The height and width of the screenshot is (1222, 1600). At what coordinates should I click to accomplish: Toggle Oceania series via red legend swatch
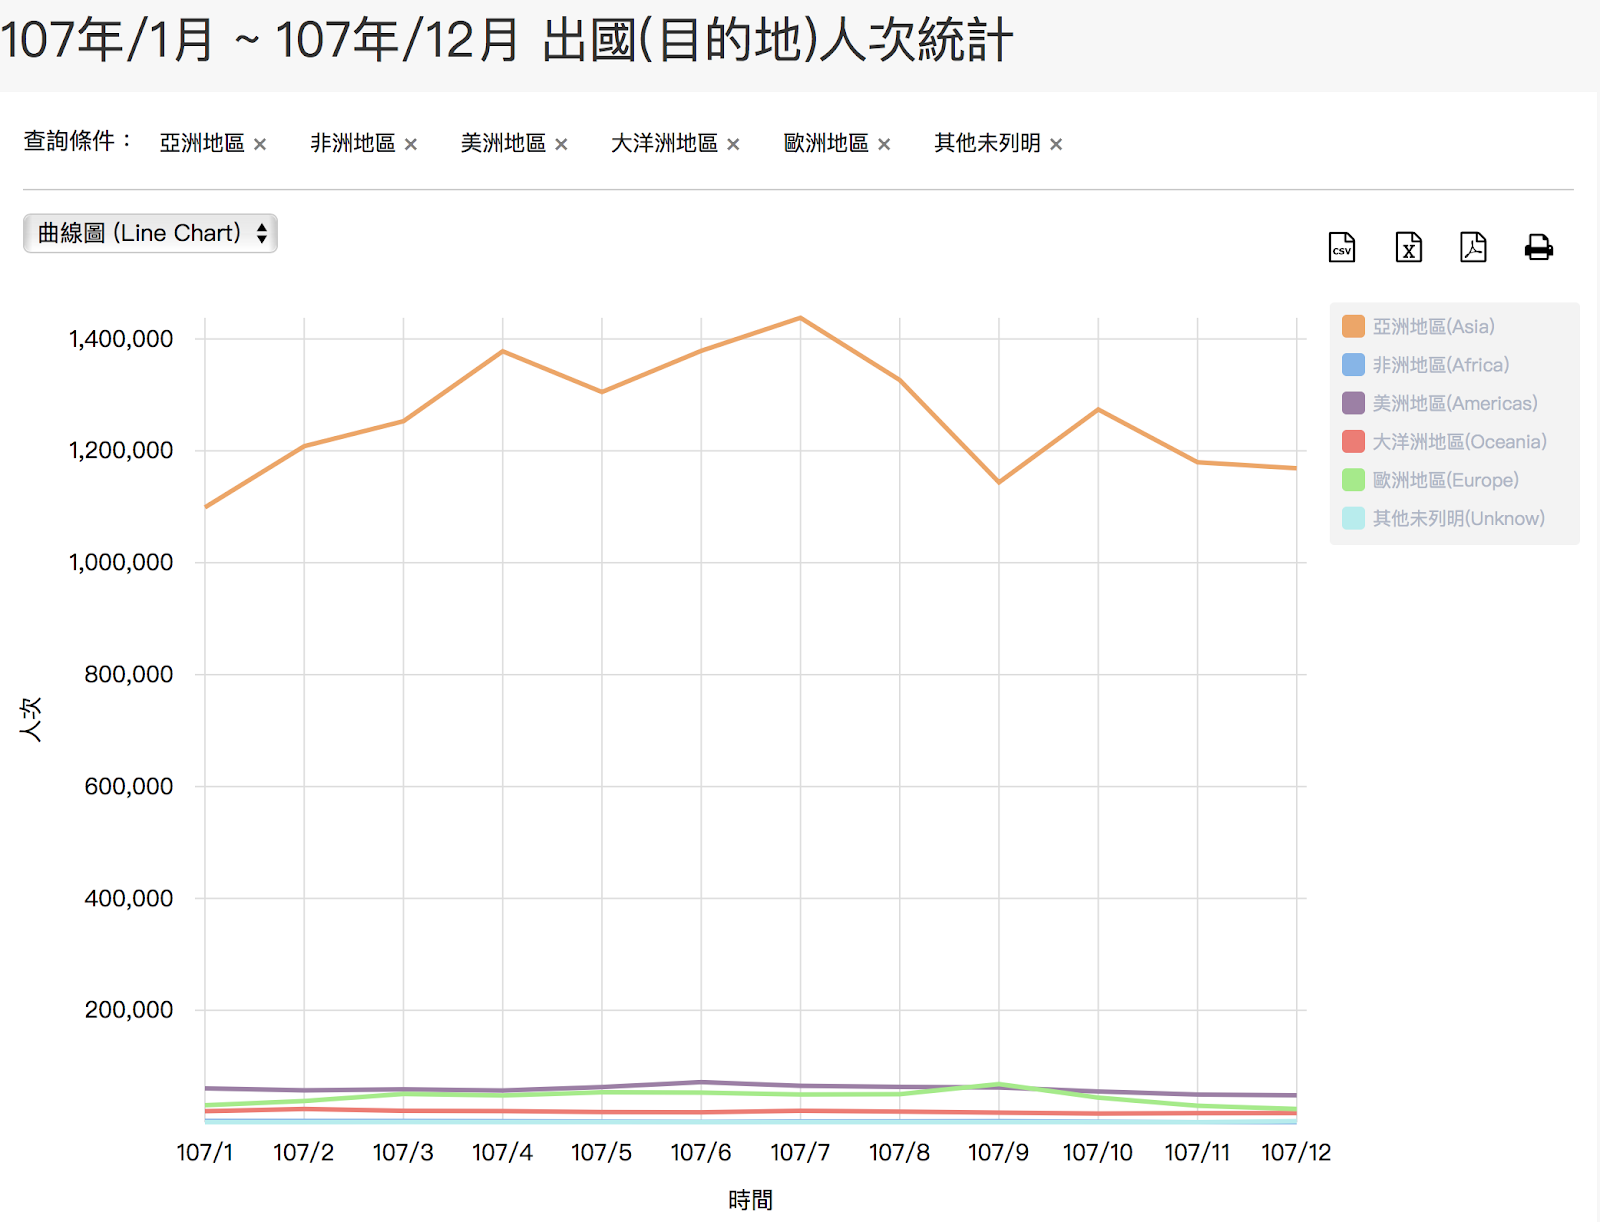click(x=1353, y=441)
